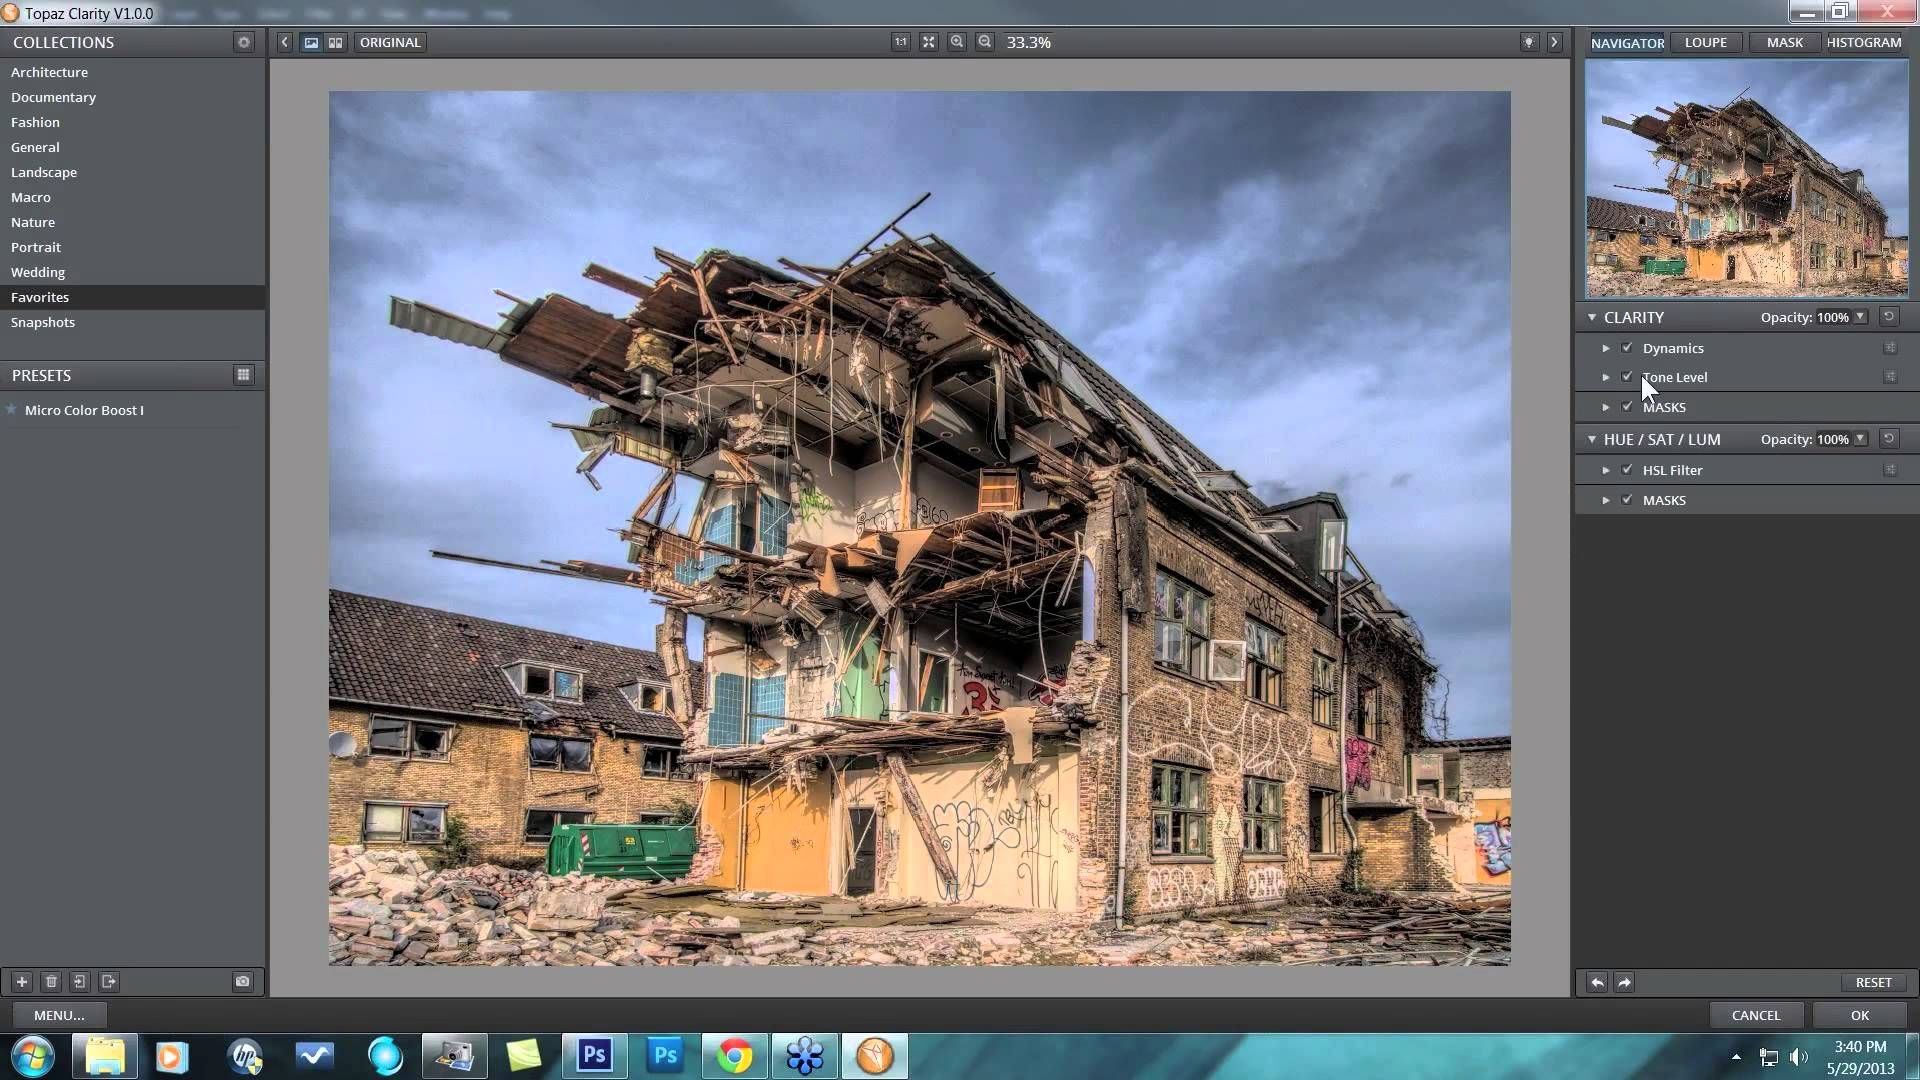The height and width of the screenshot is (1080, 1920).
Task: Uncheck the HSL Filter checkbox
Action: [1627, 470]
